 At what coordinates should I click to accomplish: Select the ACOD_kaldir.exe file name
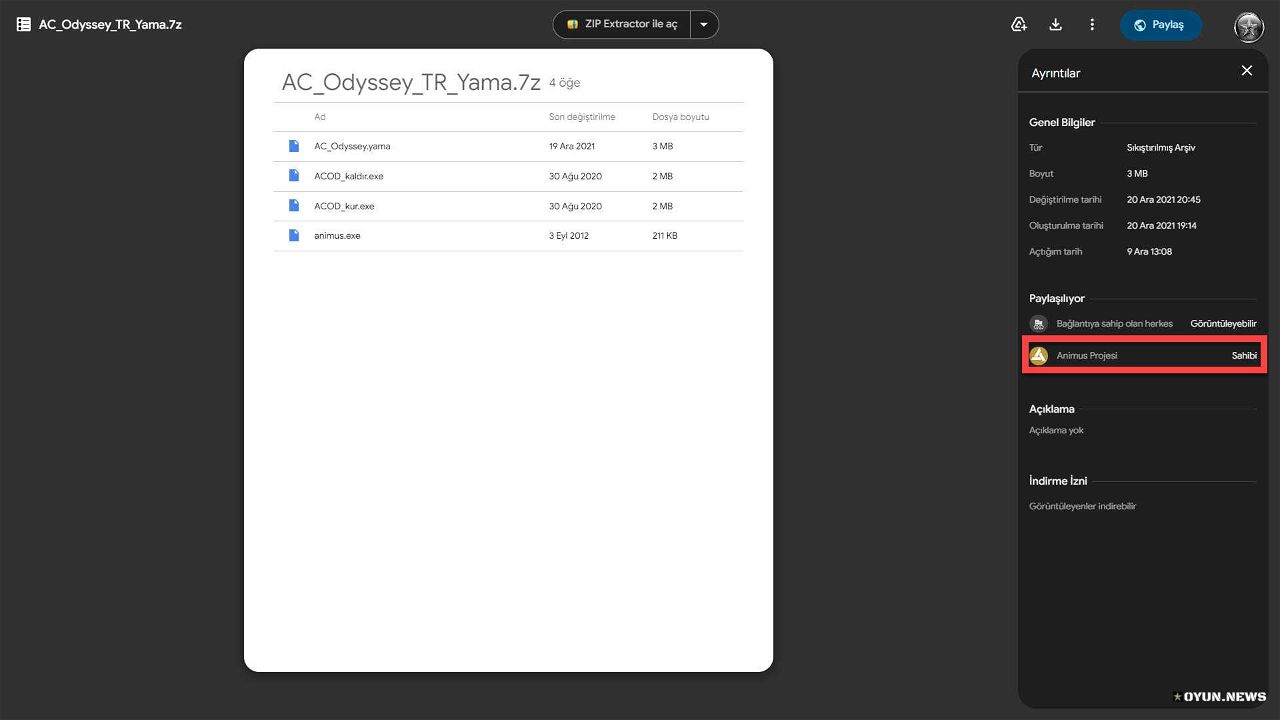pyautogui.click(x=349, y=176)
